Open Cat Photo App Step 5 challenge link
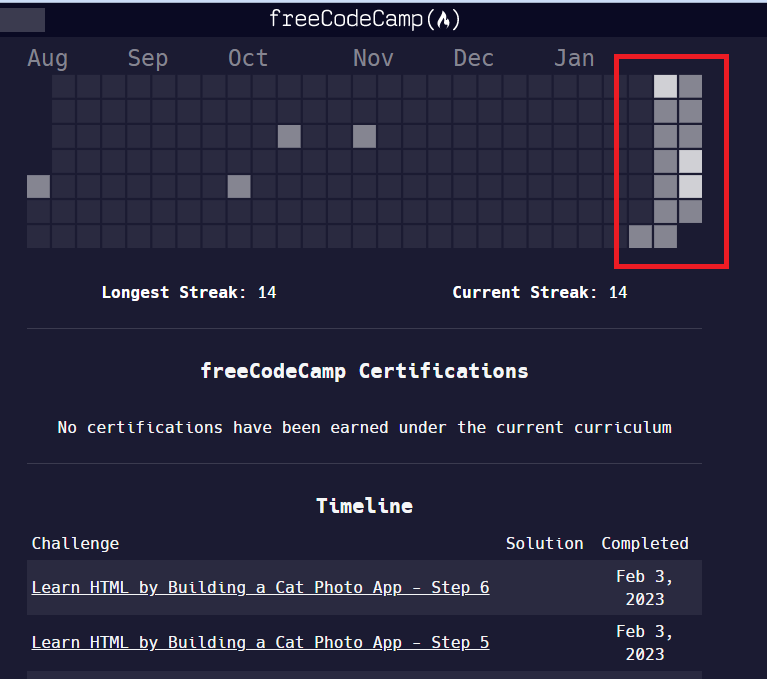The height and width of the screenshot is (679, 767). tap(260, 642)
